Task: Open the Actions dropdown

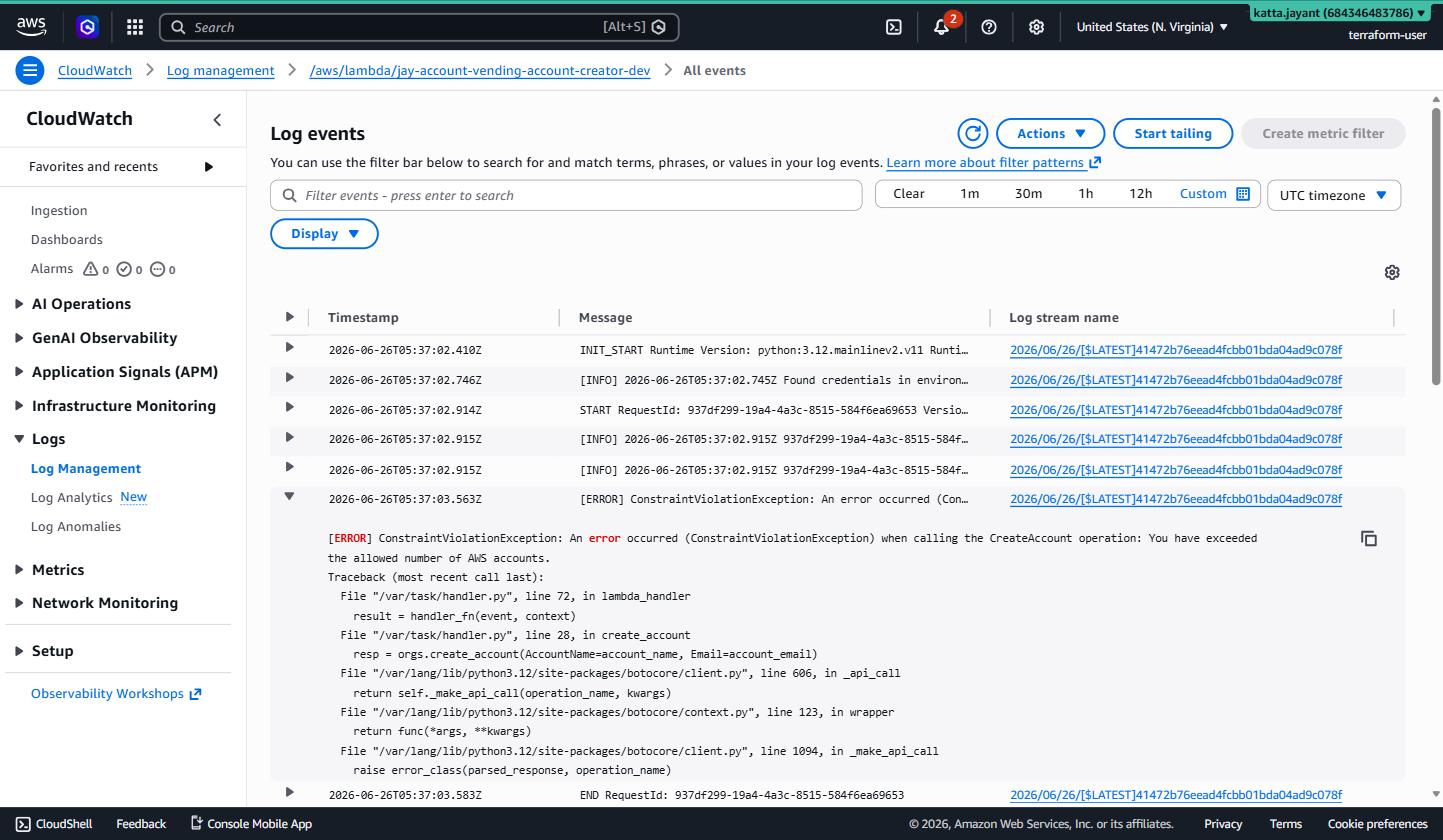Action: pos(1050,133)
